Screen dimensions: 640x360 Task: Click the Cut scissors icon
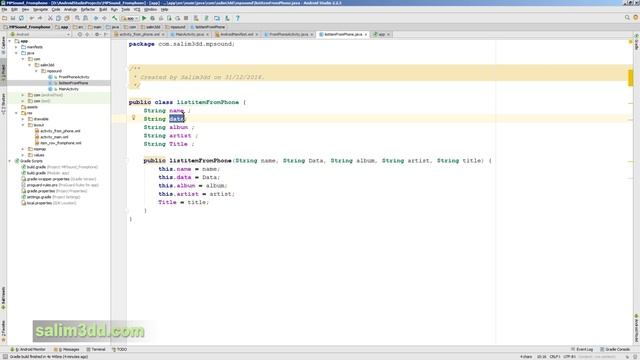point(50,18)
